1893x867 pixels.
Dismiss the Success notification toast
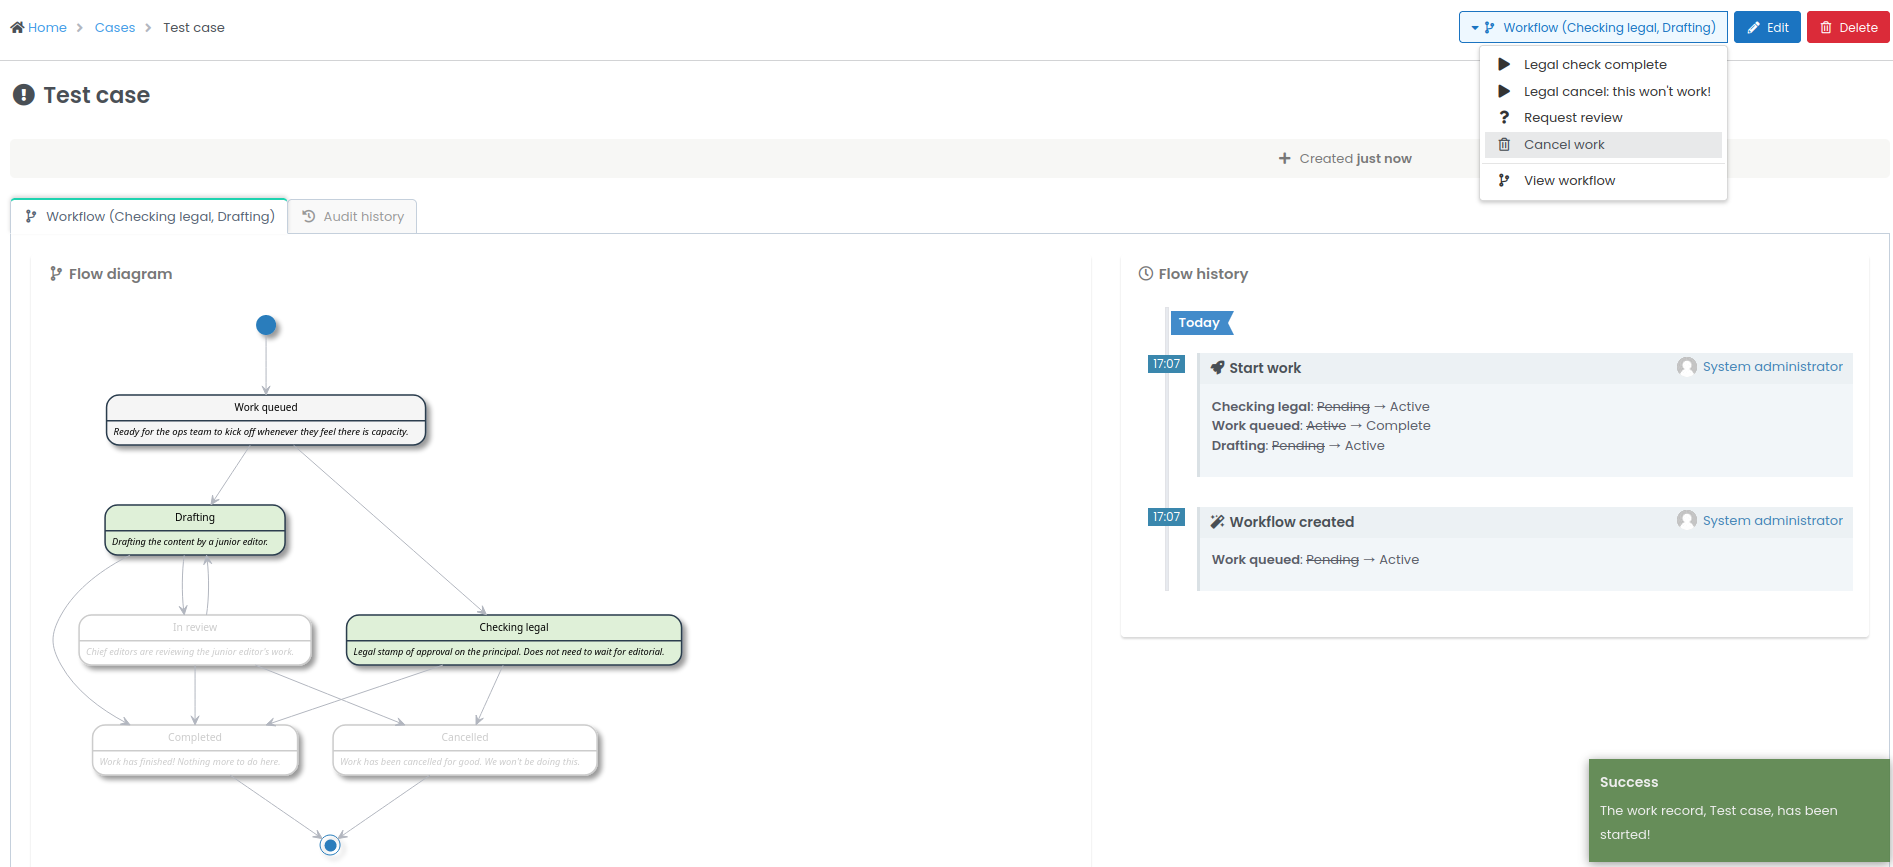pos(1738,809)
